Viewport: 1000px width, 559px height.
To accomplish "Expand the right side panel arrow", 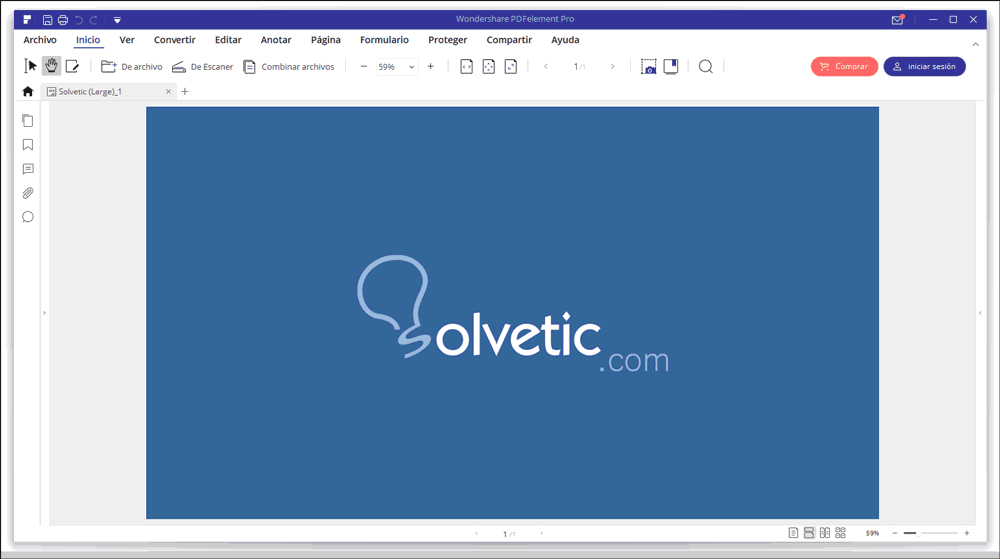I will 980,313.
